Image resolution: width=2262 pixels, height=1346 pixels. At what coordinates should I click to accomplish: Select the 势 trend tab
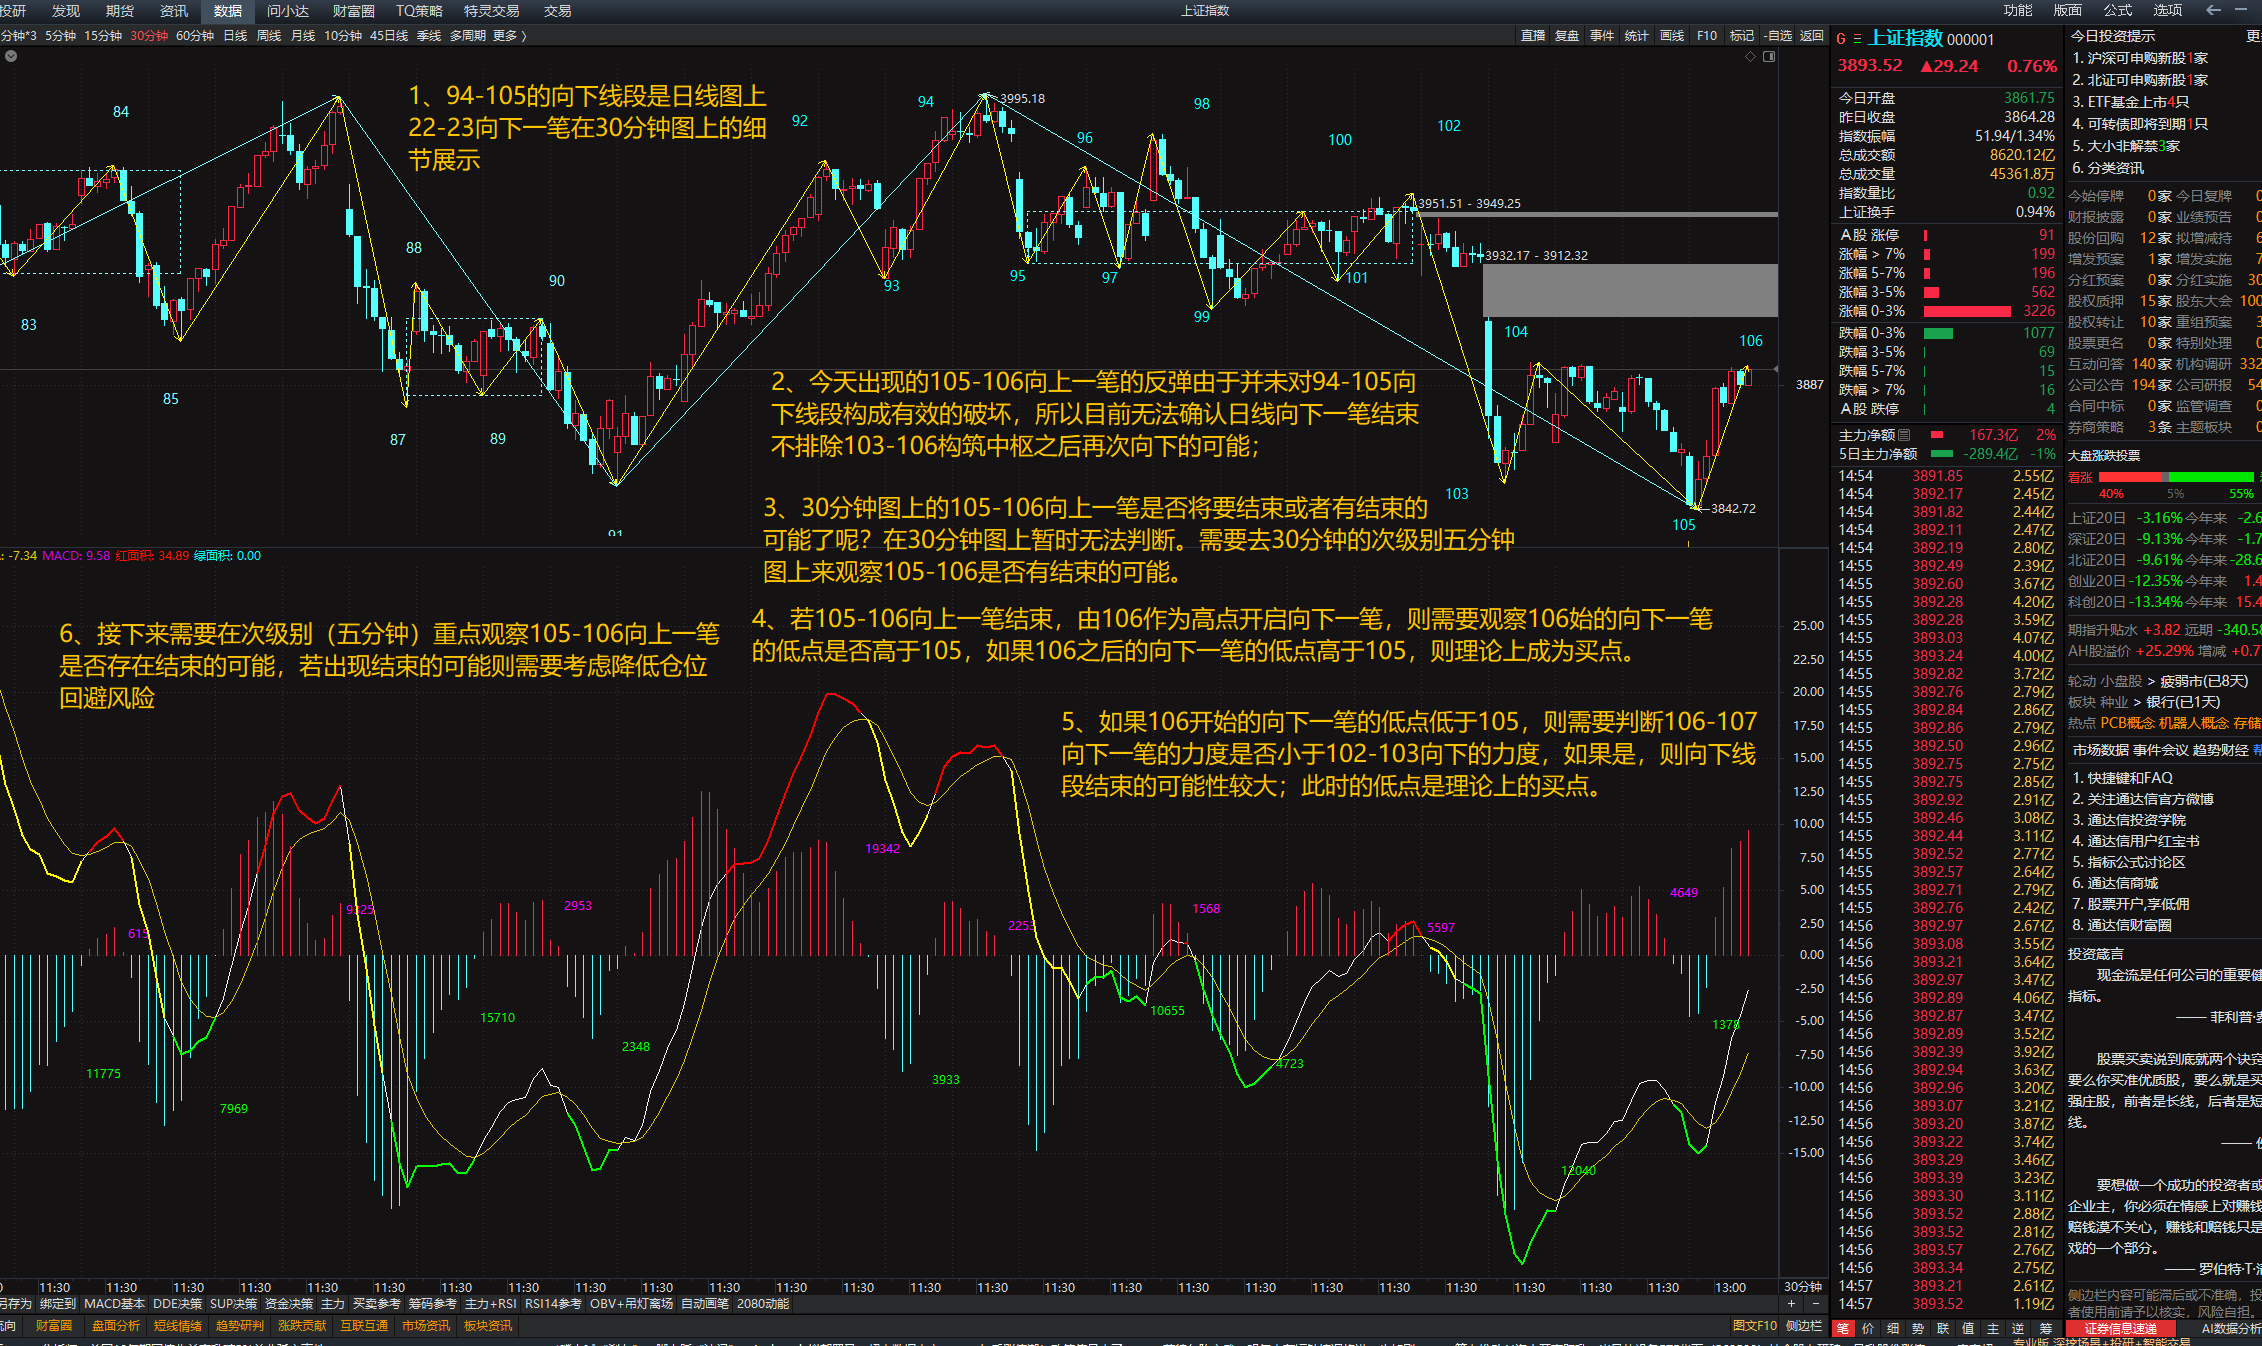point(1918,1328)
